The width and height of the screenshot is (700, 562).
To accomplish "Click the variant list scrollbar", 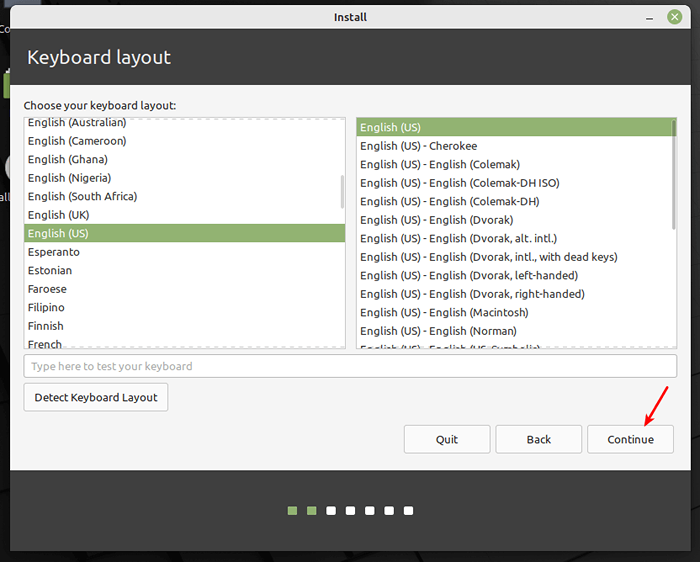I will click(674, 175).
